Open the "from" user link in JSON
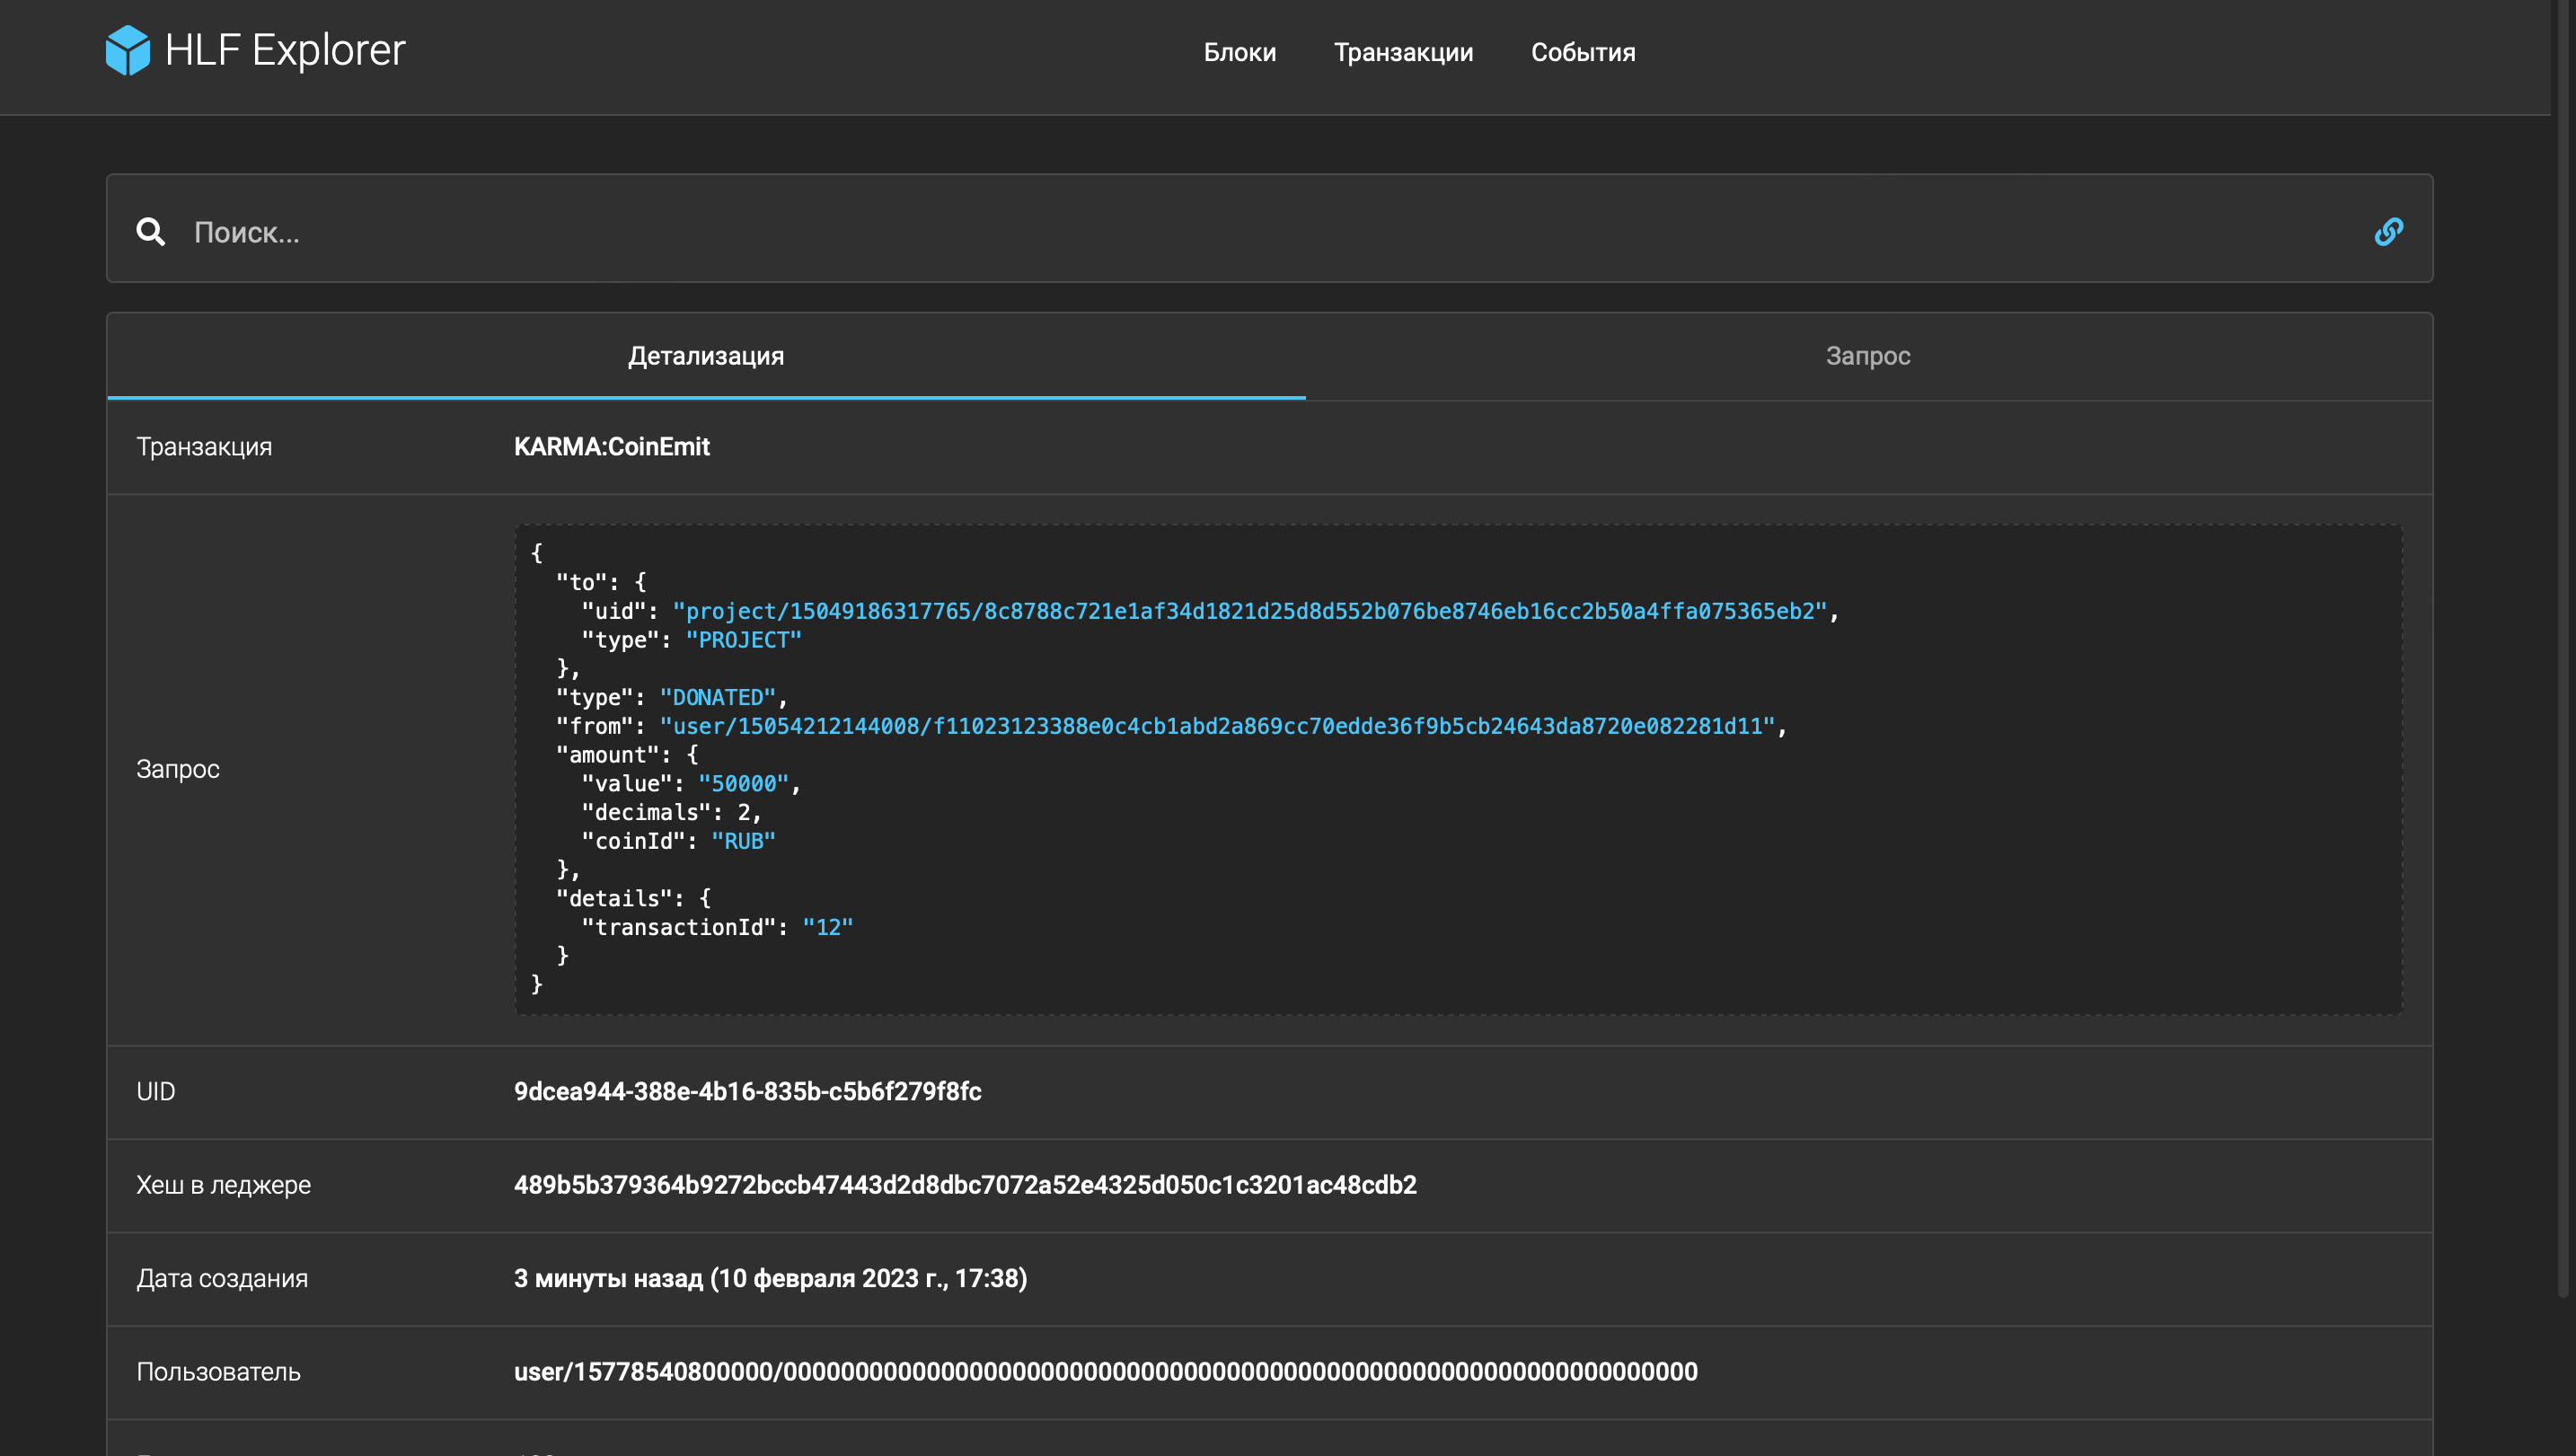This screenshot has height=1456, width=2576. tap(1217, 726)
